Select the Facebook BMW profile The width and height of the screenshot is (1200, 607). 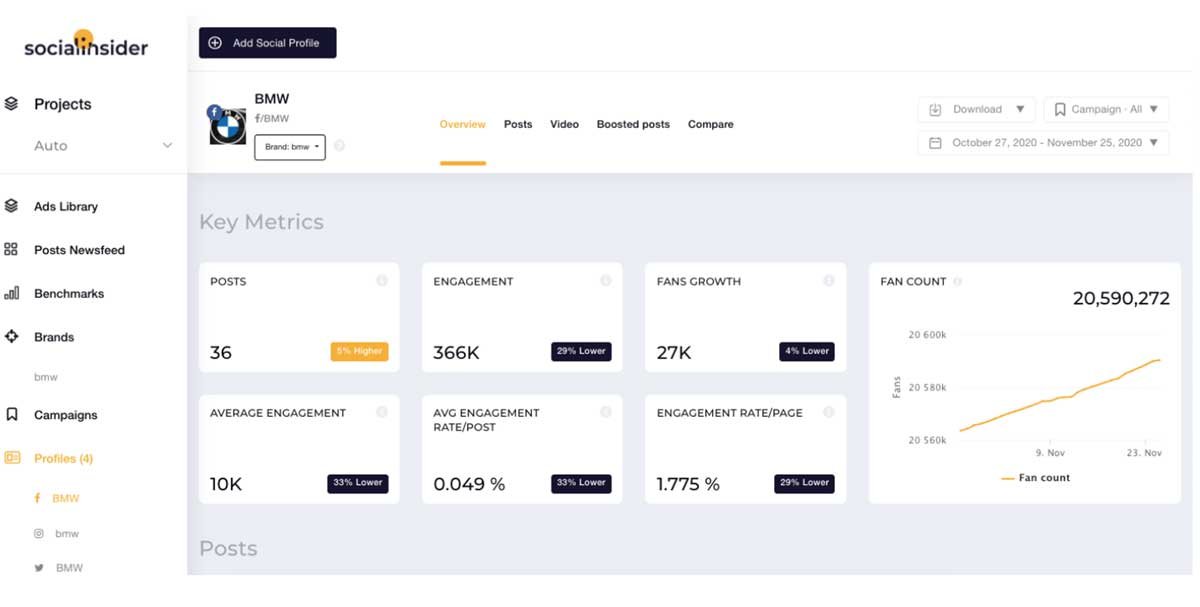66,498
